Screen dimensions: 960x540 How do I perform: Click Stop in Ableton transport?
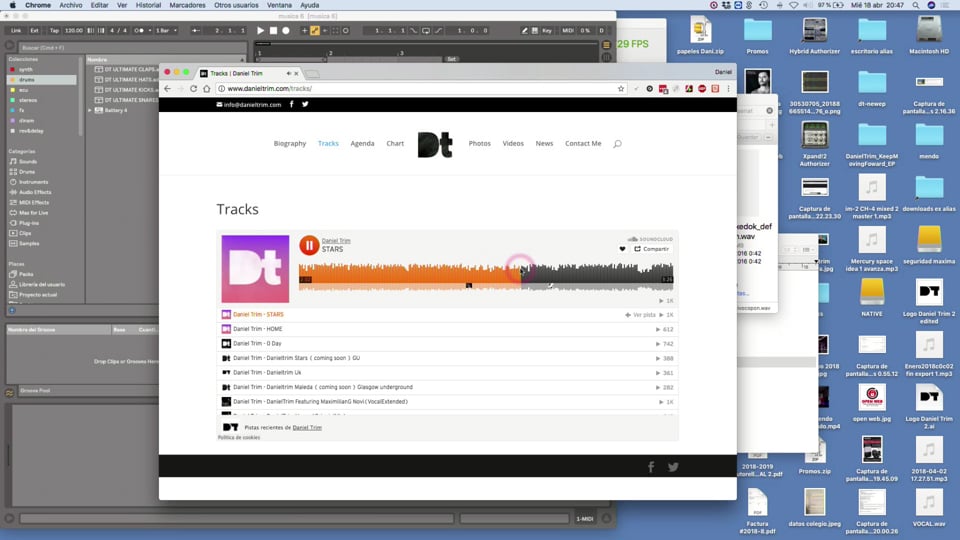click(273, 30)
